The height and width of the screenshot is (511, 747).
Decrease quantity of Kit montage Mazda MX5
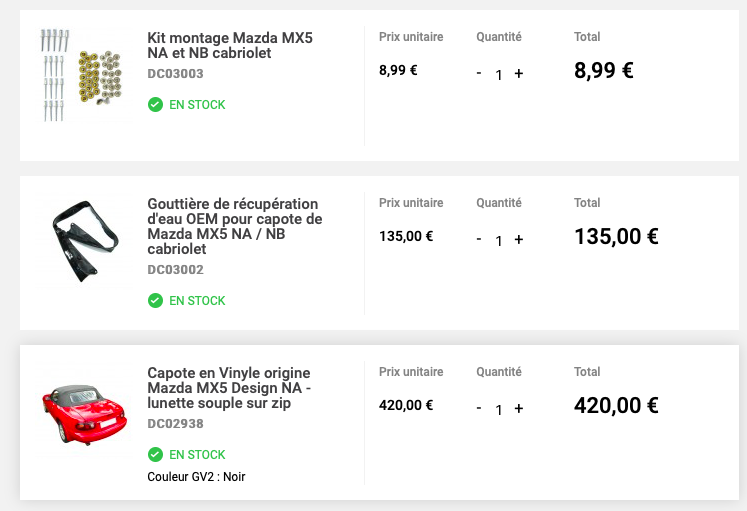pyautogui.click(x=479, y=73)
